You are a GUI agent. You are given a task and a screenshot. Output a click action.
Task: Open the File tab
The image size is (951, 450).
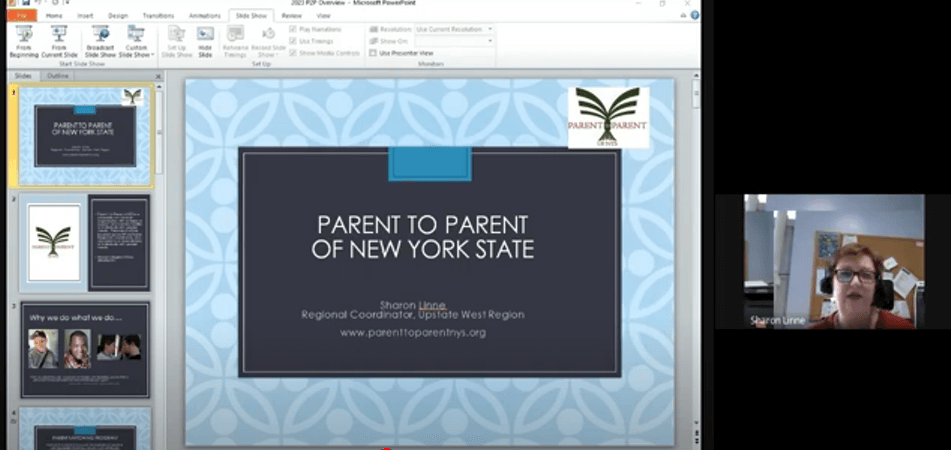point(22,15)
